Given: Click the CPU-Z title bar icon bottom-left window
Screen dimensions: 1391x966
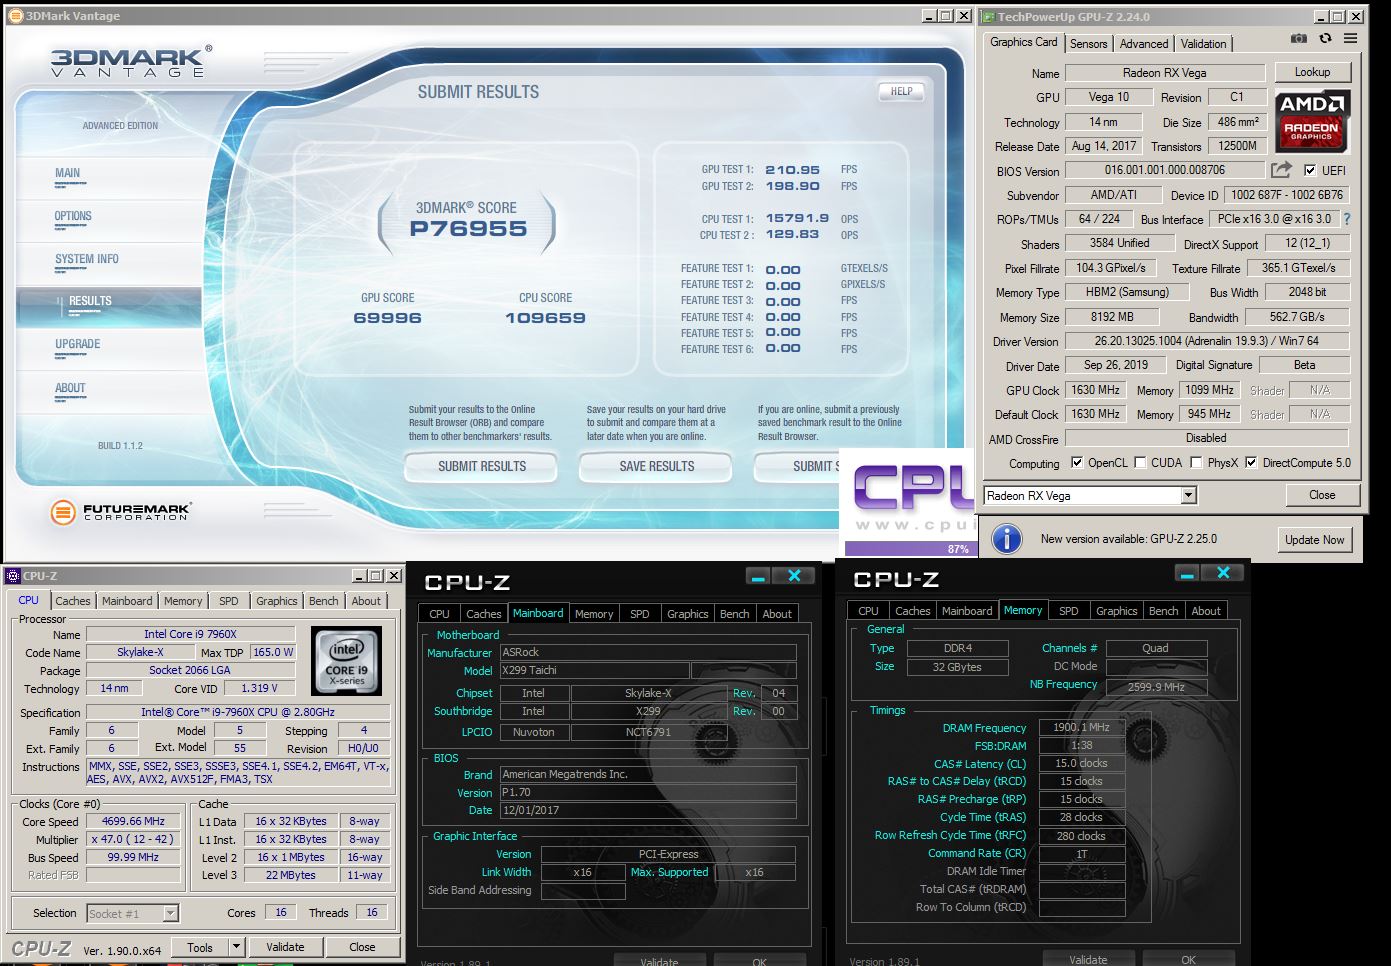Looking at the screenshot, I should 13,575.
